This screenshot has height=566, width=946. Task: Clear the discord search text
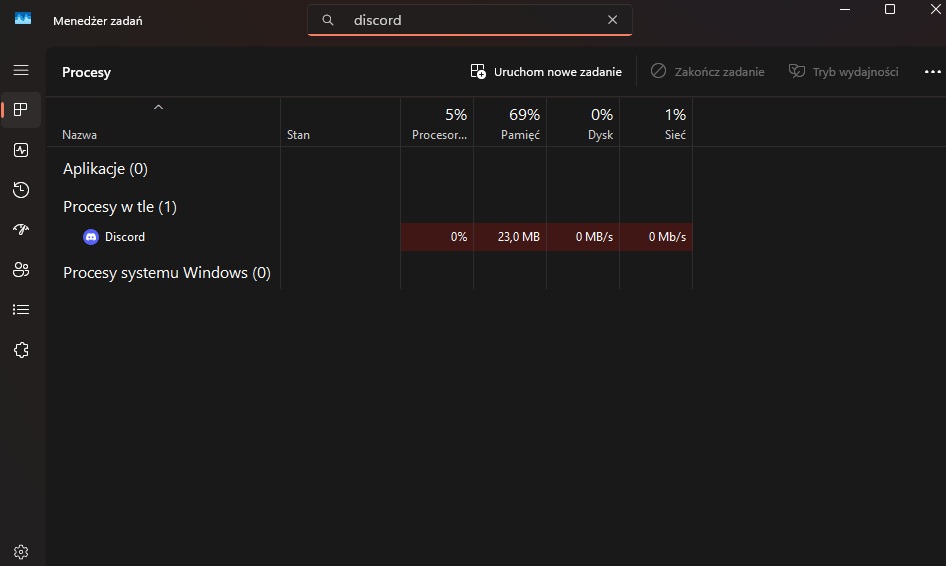pos(613,20)
